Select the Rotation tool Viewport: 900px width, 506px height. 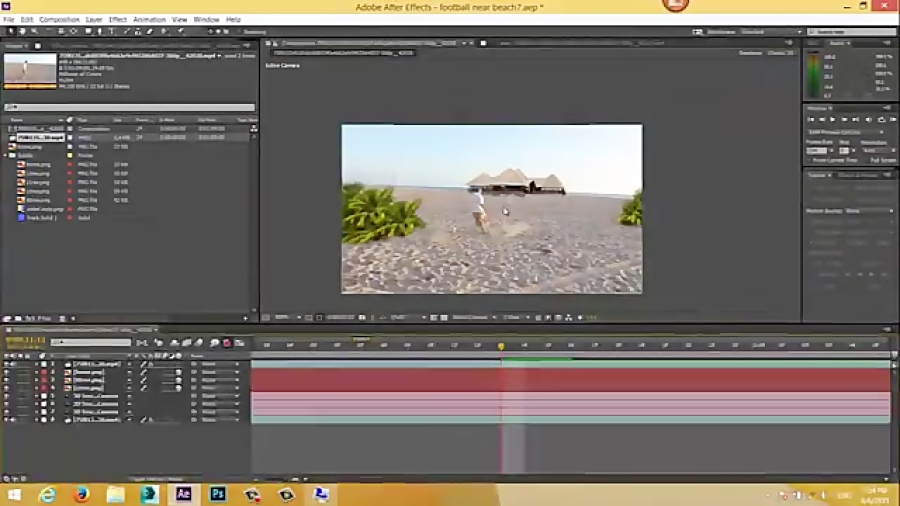pos(49,32)
